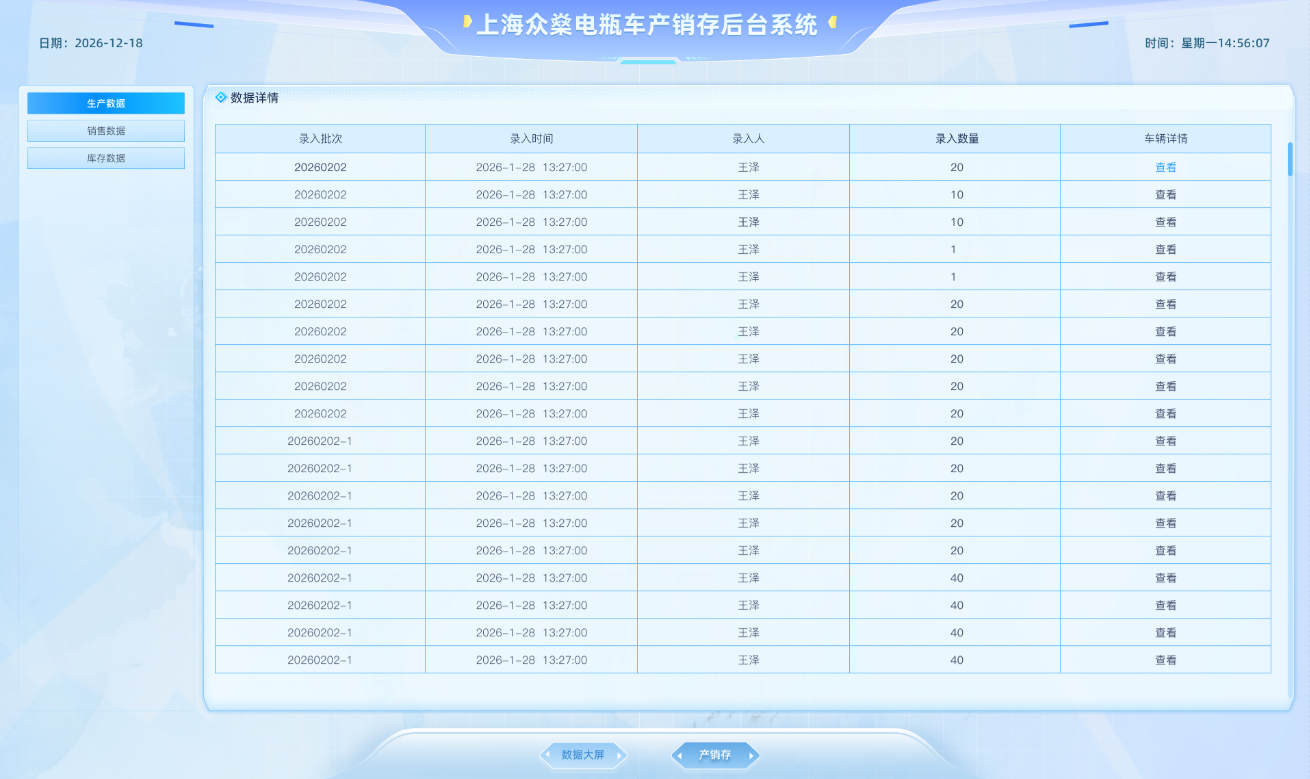Open the 数据大屏 view
This screenshot has width=1310, height=779.
[583, 755]
